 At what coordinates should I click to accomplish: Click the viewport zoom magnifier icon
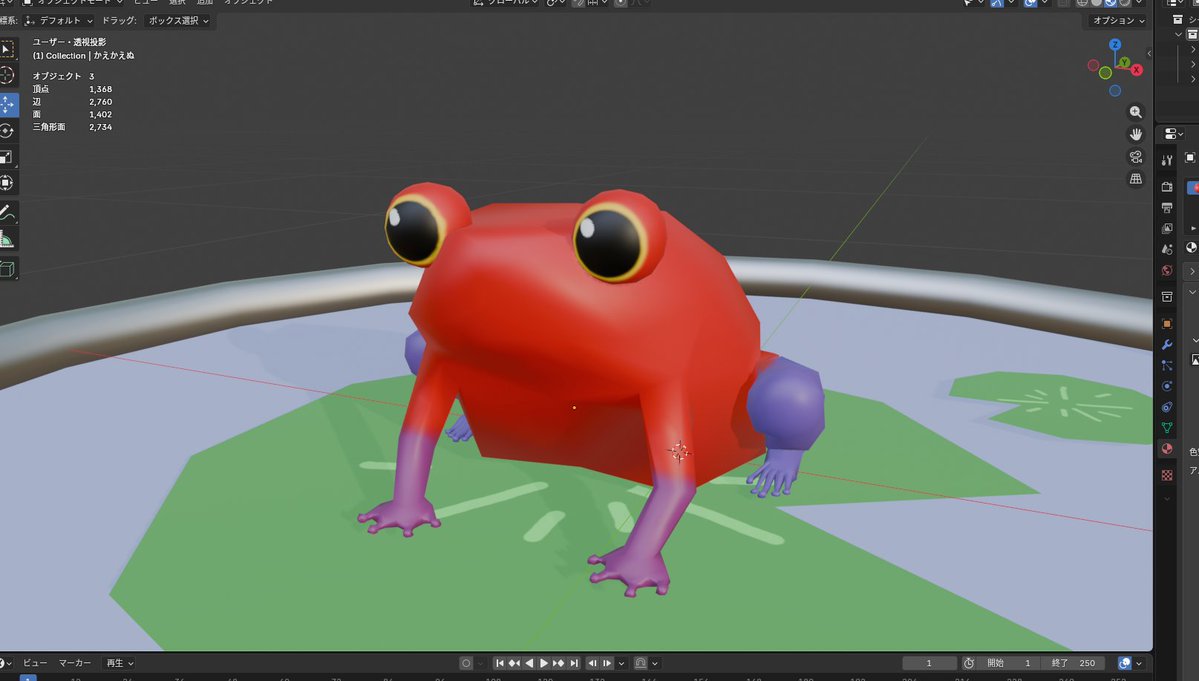(1136, 112)
